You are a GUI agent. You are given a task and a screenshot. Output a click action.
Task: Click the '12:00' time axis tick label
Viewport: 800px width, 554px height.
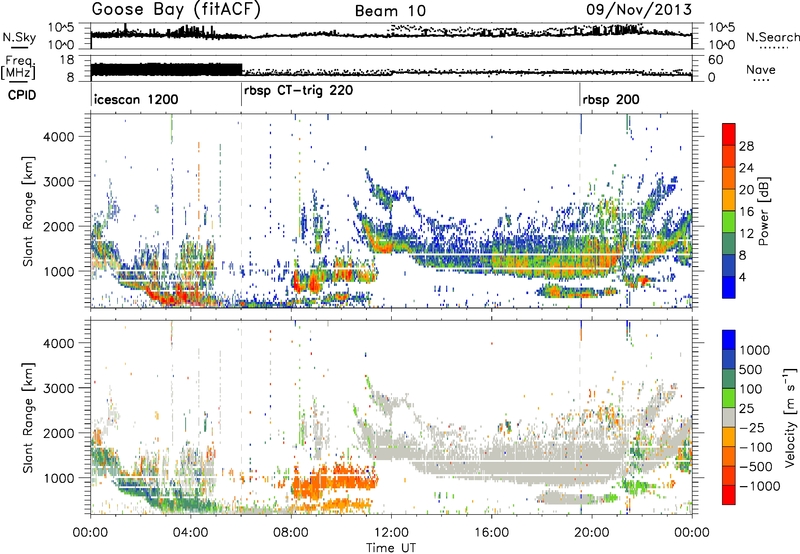[x=391, y=533]
